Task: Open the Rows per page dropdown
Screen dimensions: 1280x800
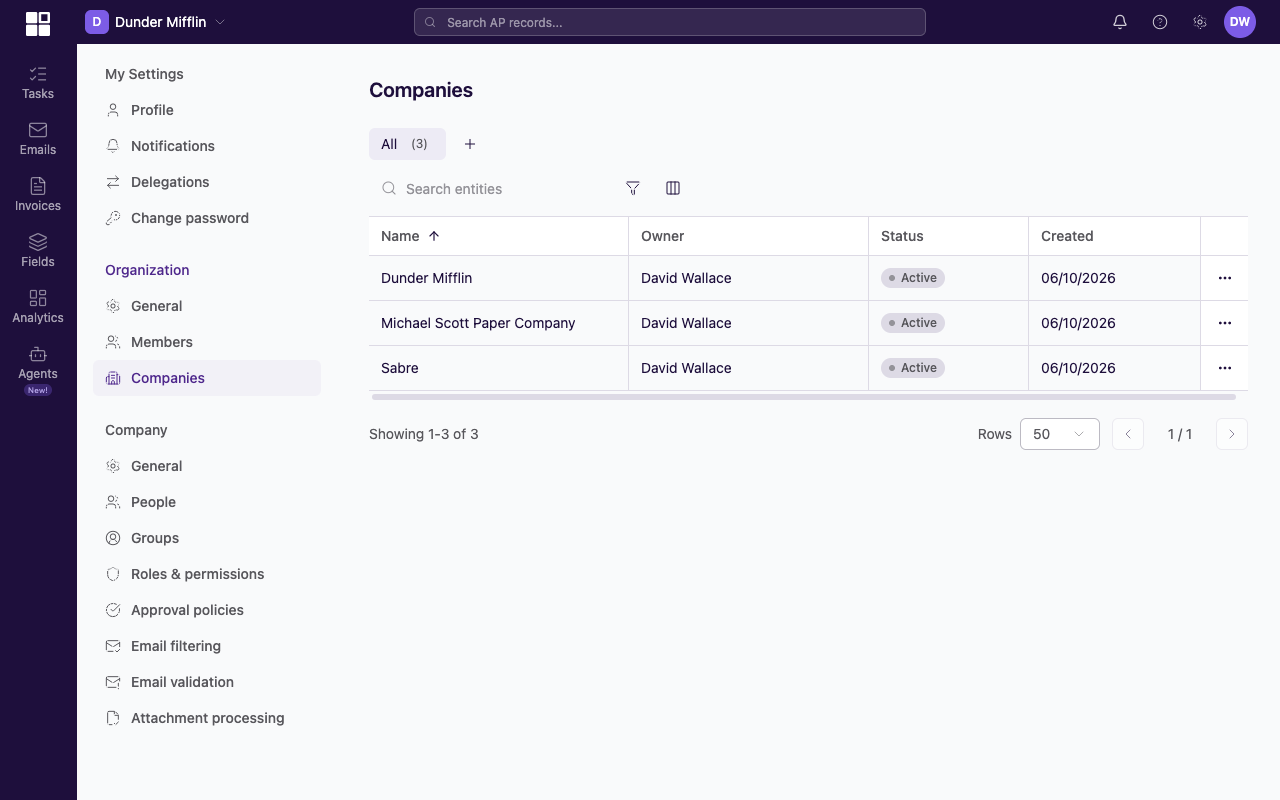Action: click(1060, 434)
